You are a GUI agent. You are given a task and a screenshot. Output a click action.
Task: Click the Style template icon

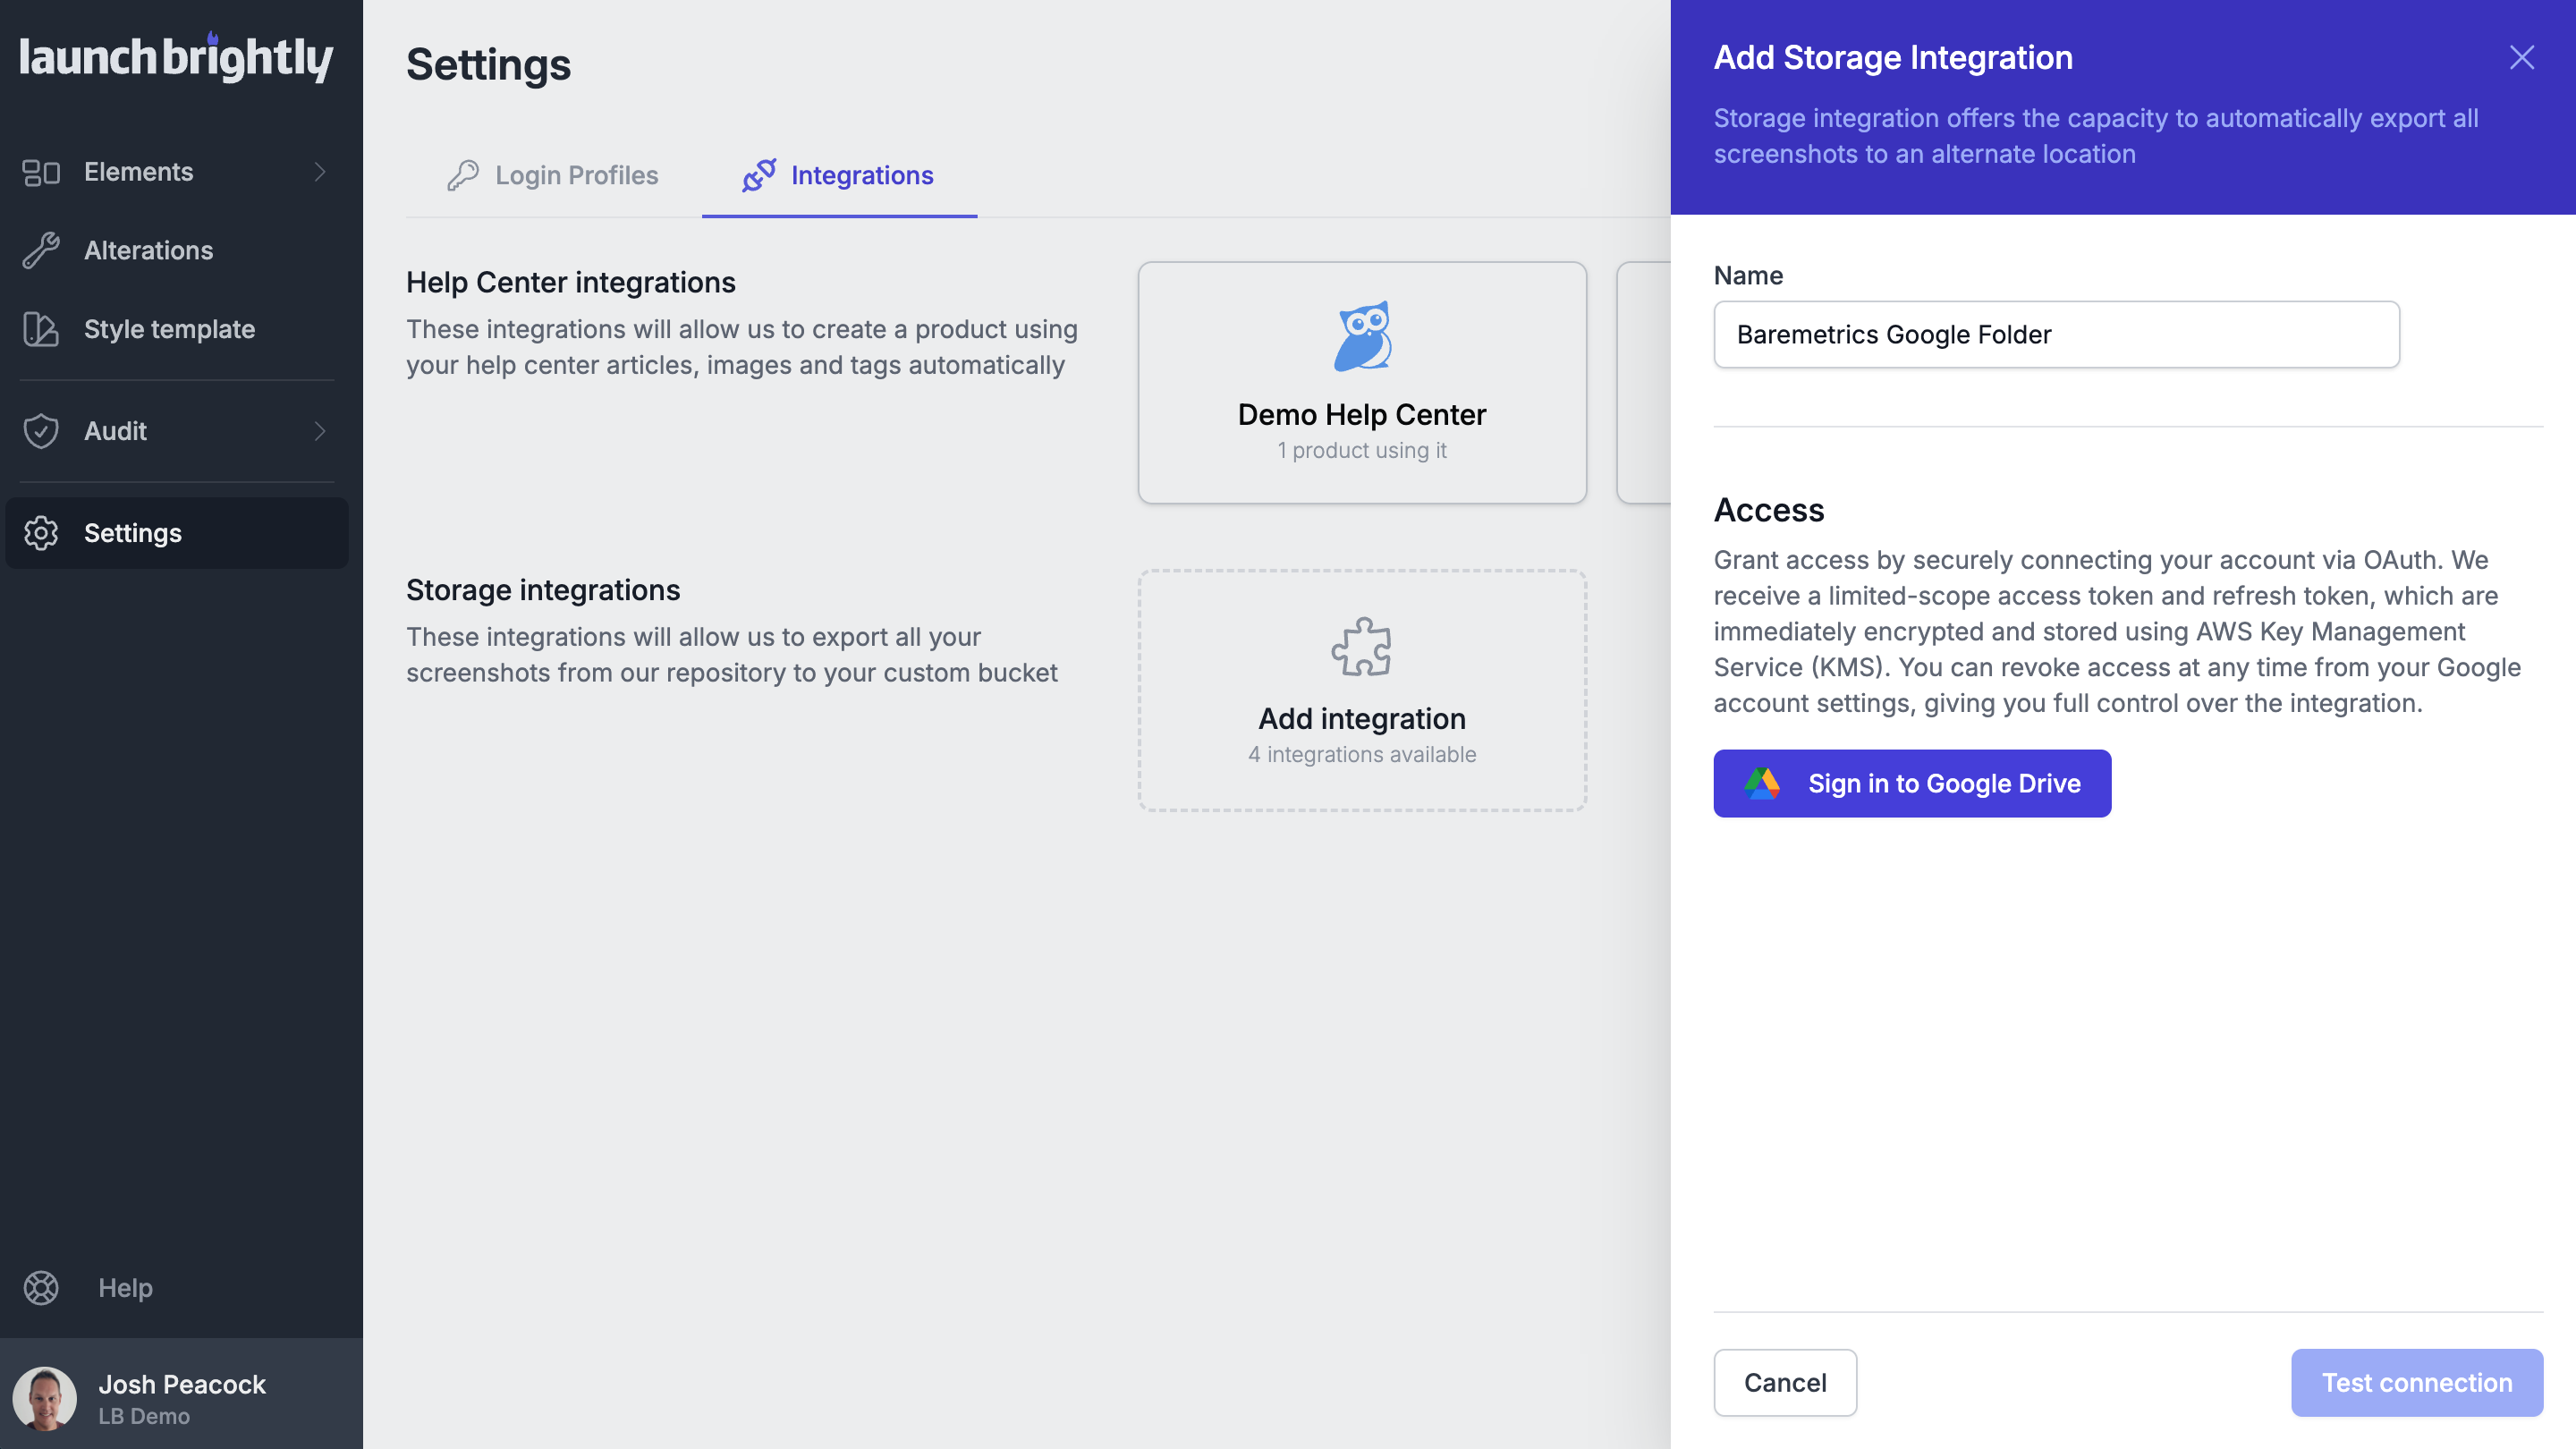pyautogui.click(x=41, y=329)
